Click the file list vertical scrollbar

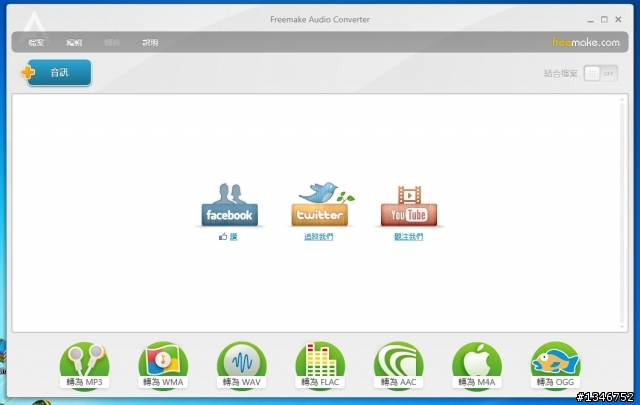622,212
